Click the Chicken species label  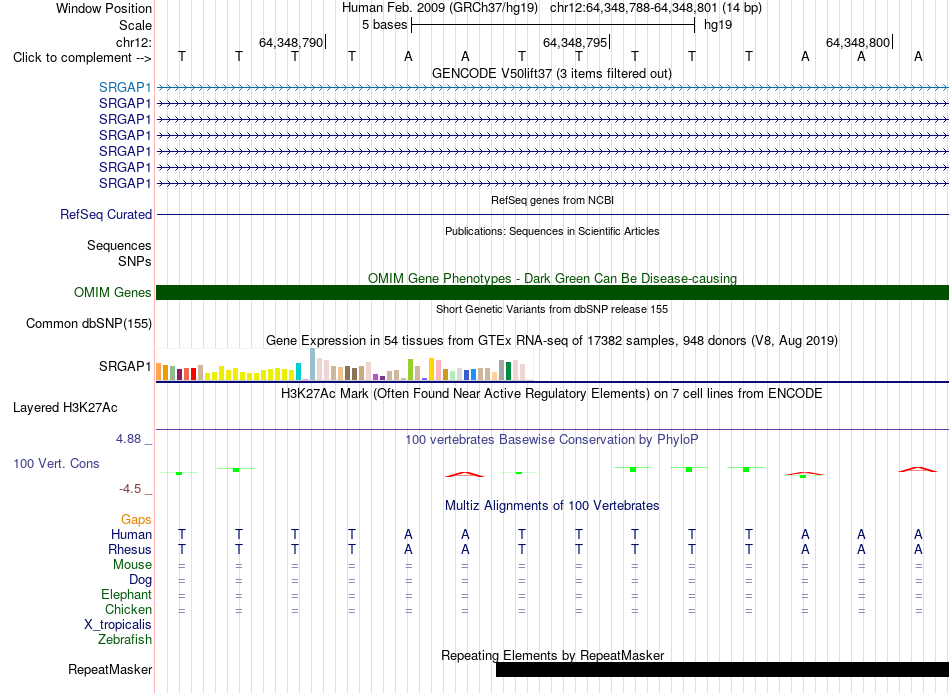coord(128,609)
